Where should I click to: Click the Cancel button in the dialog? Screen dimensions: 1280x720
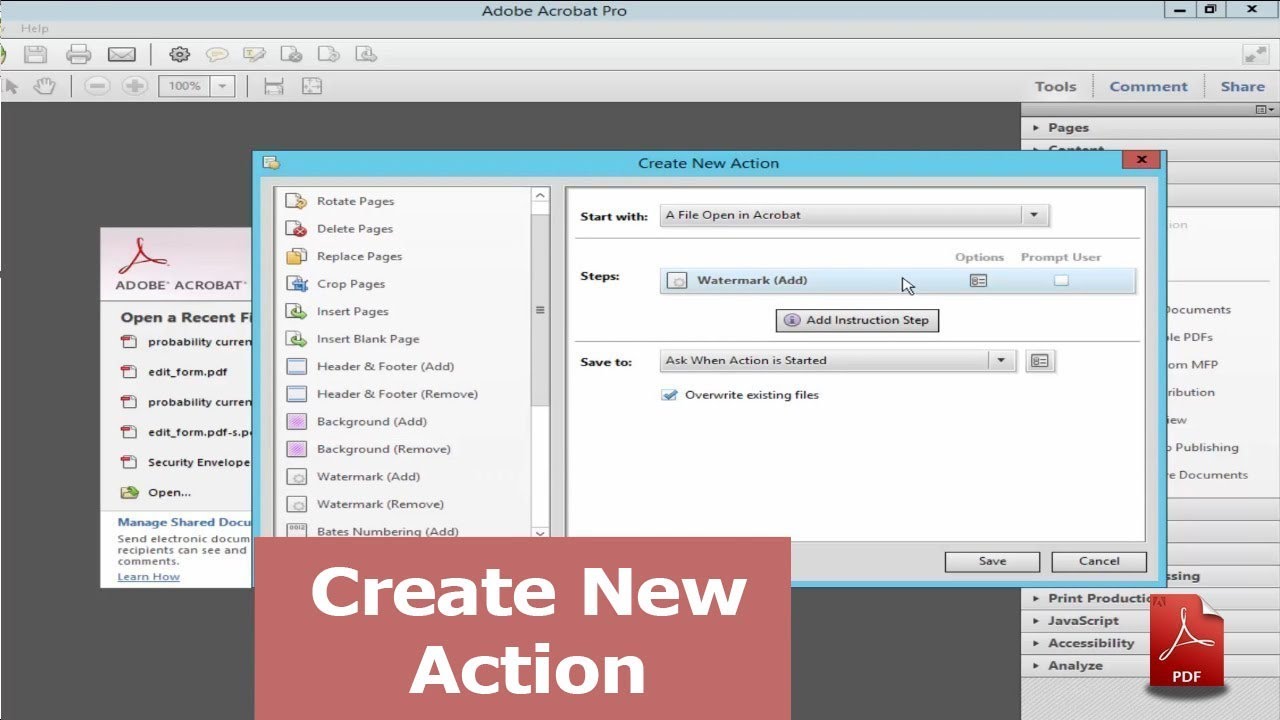(x=1099, y=561)
